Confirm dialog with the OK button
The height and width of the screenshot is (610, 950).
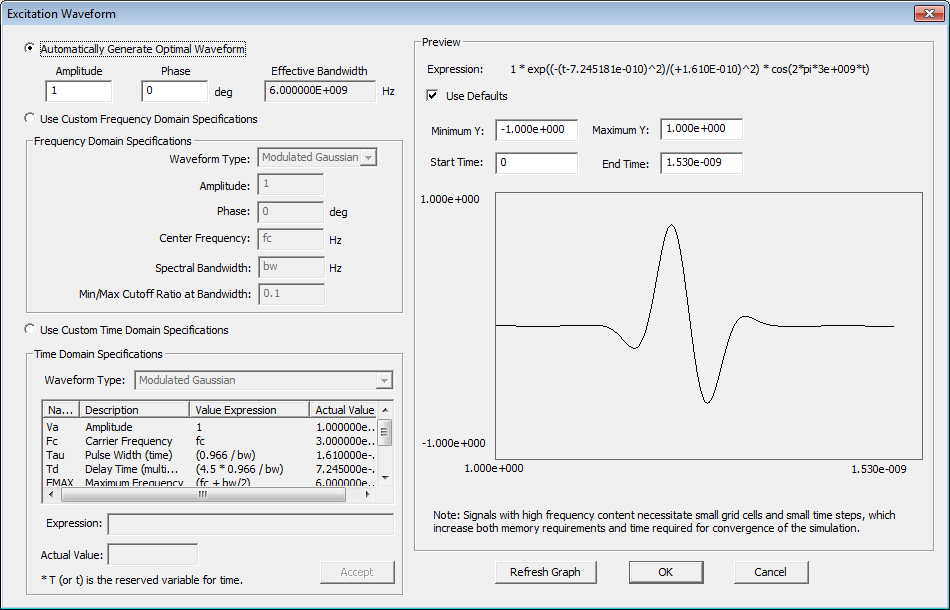point(665,572)
